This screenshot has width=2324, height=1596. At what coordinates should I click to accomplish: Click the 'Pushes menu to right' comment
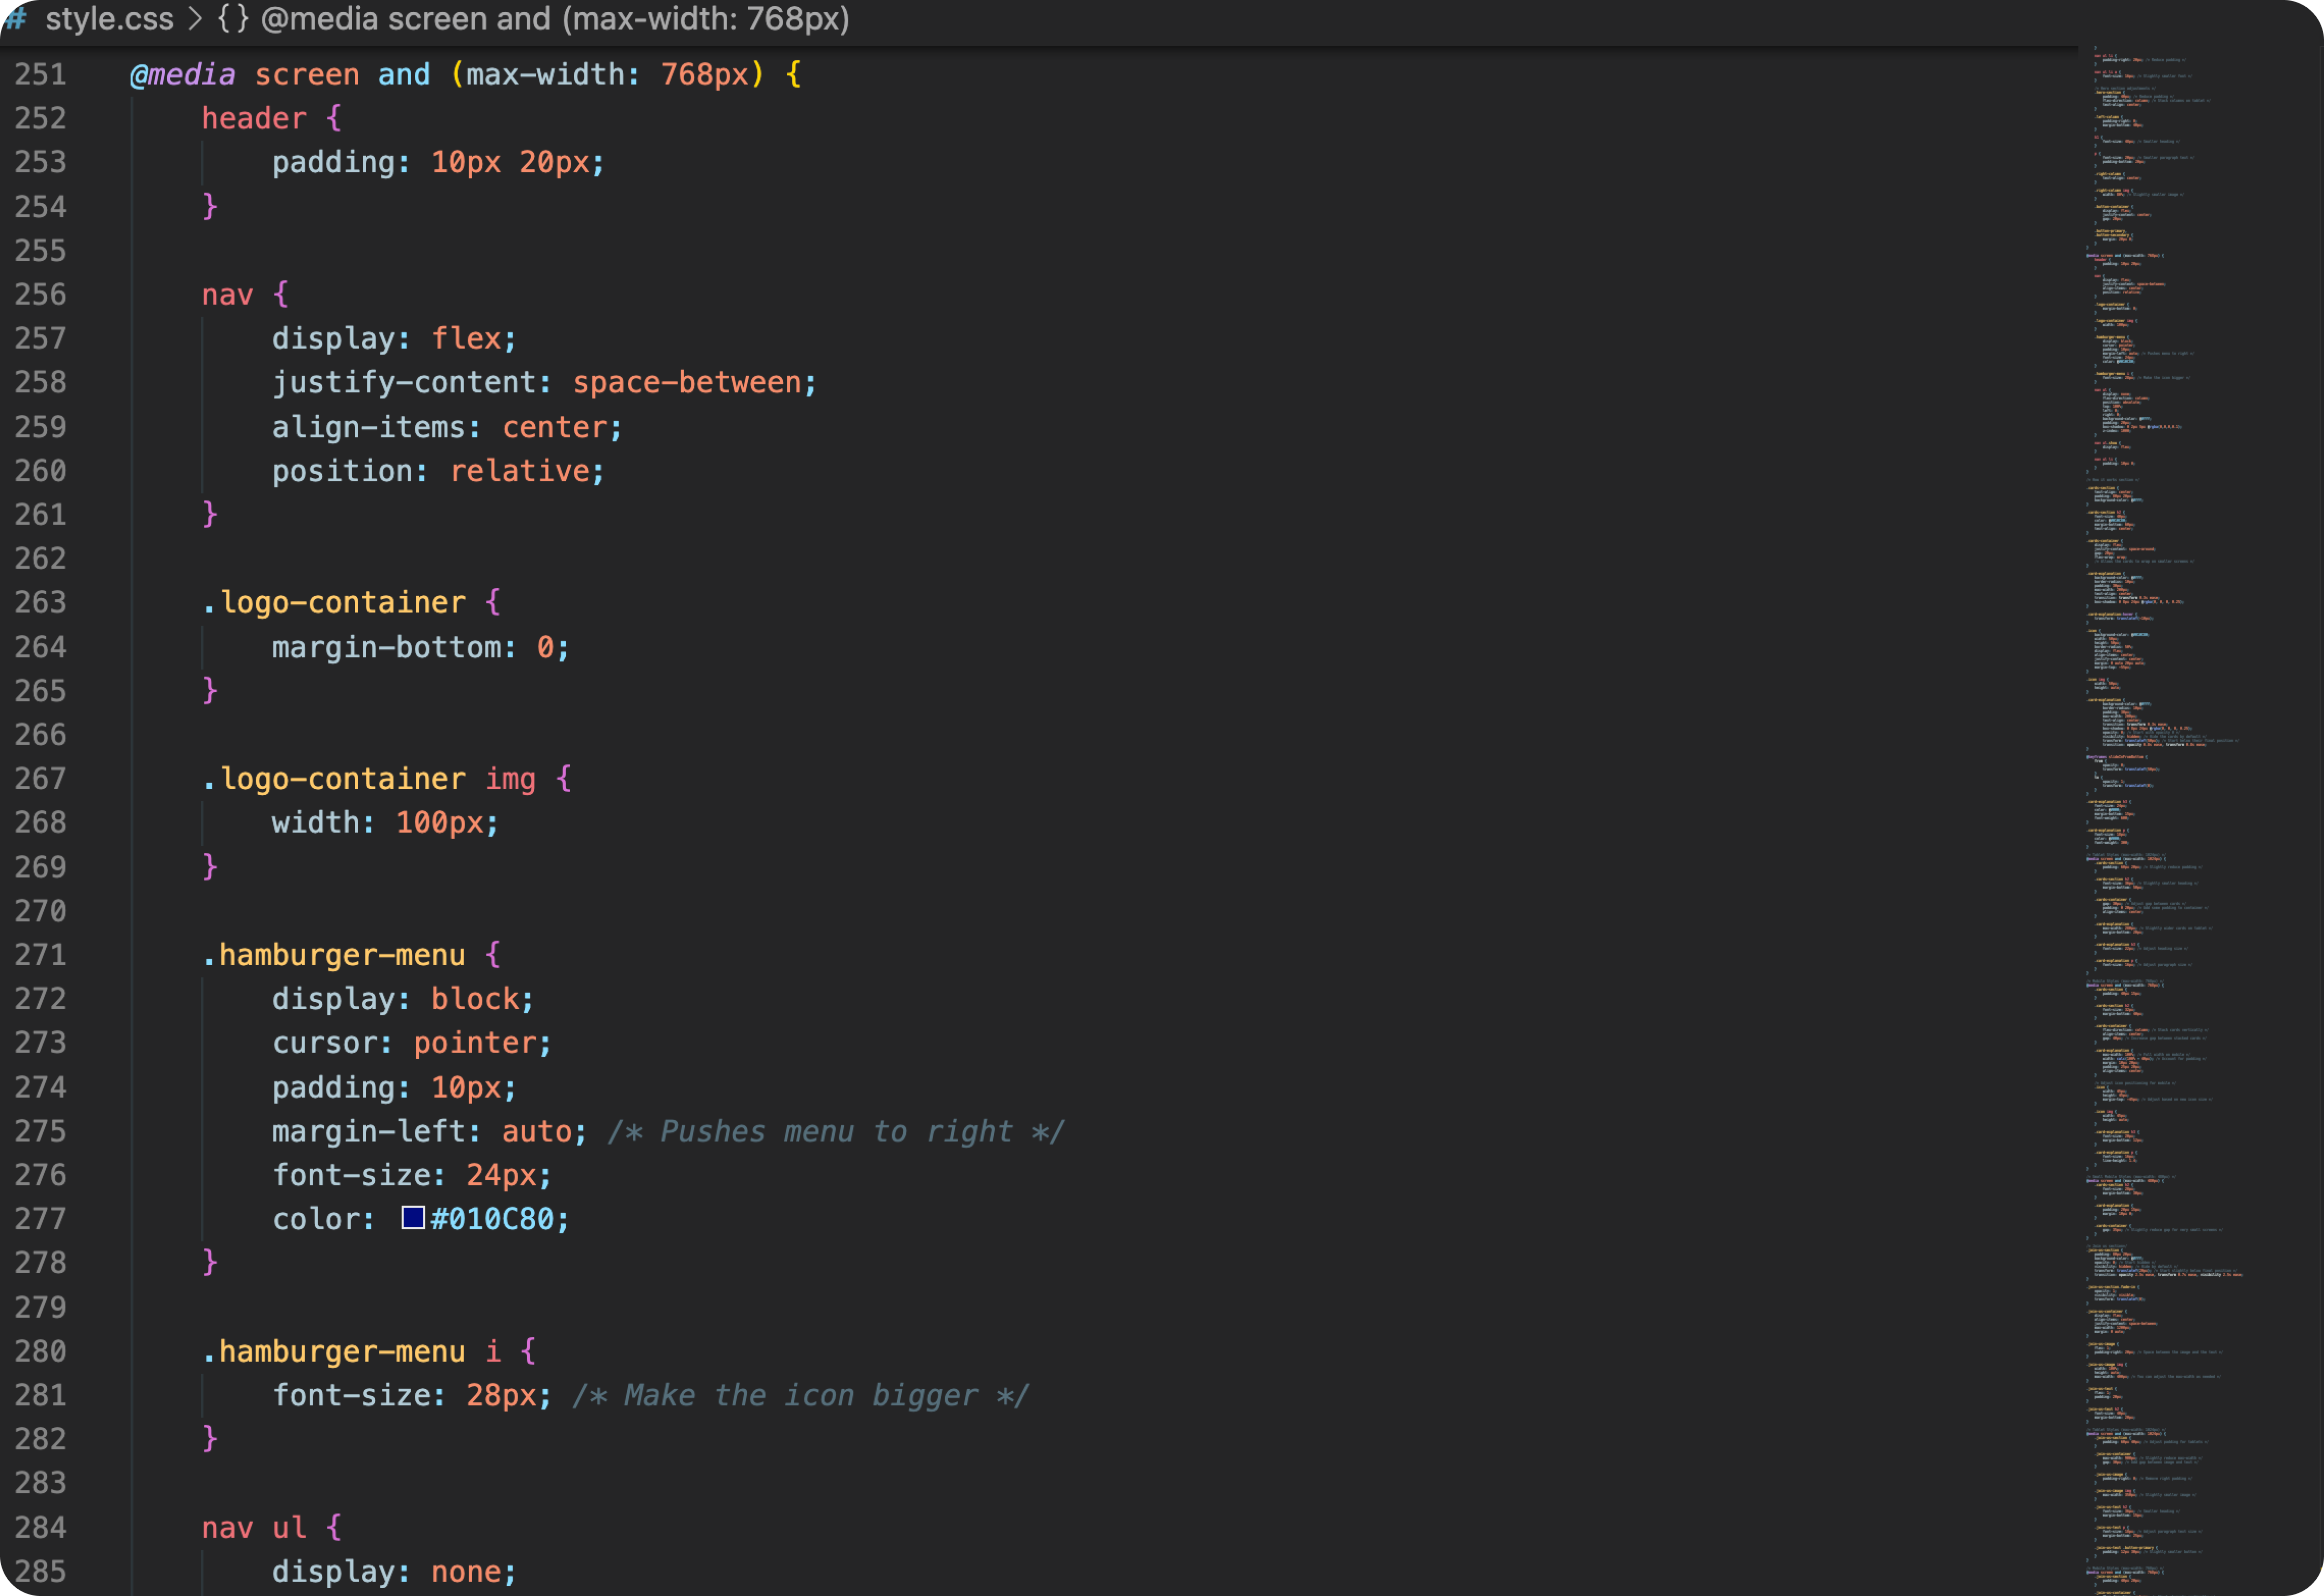coord(836,1131)
